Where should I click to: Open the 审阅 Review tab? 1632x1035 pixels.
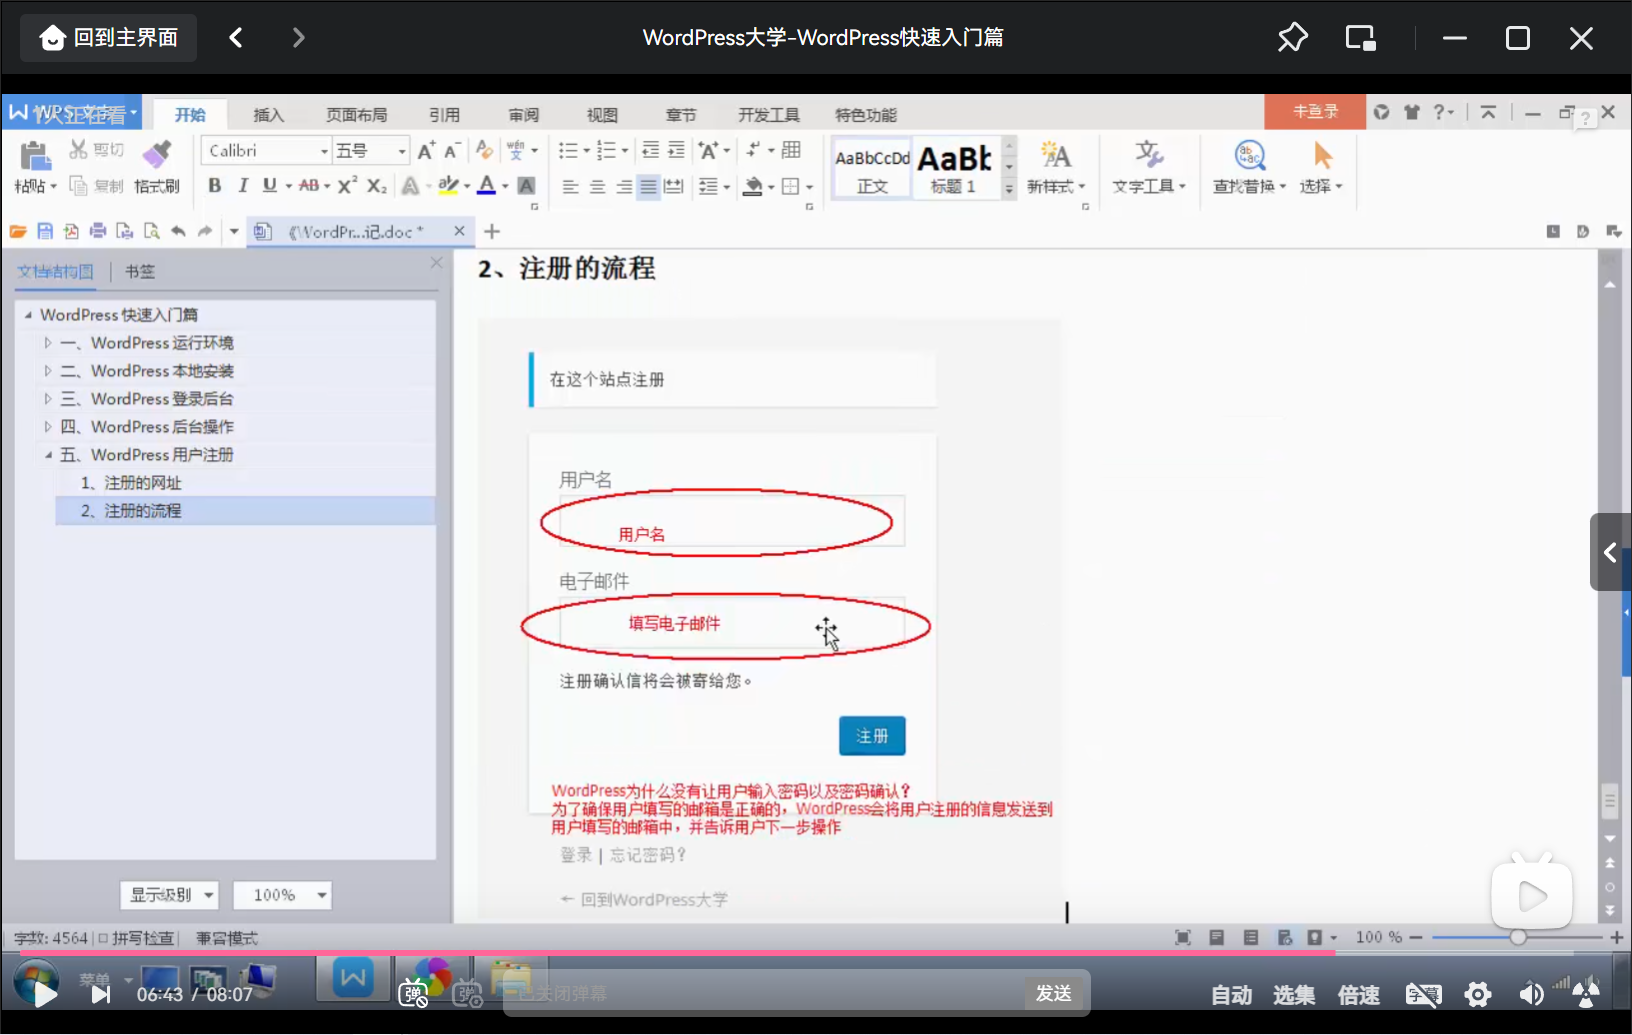click(523, 115)
